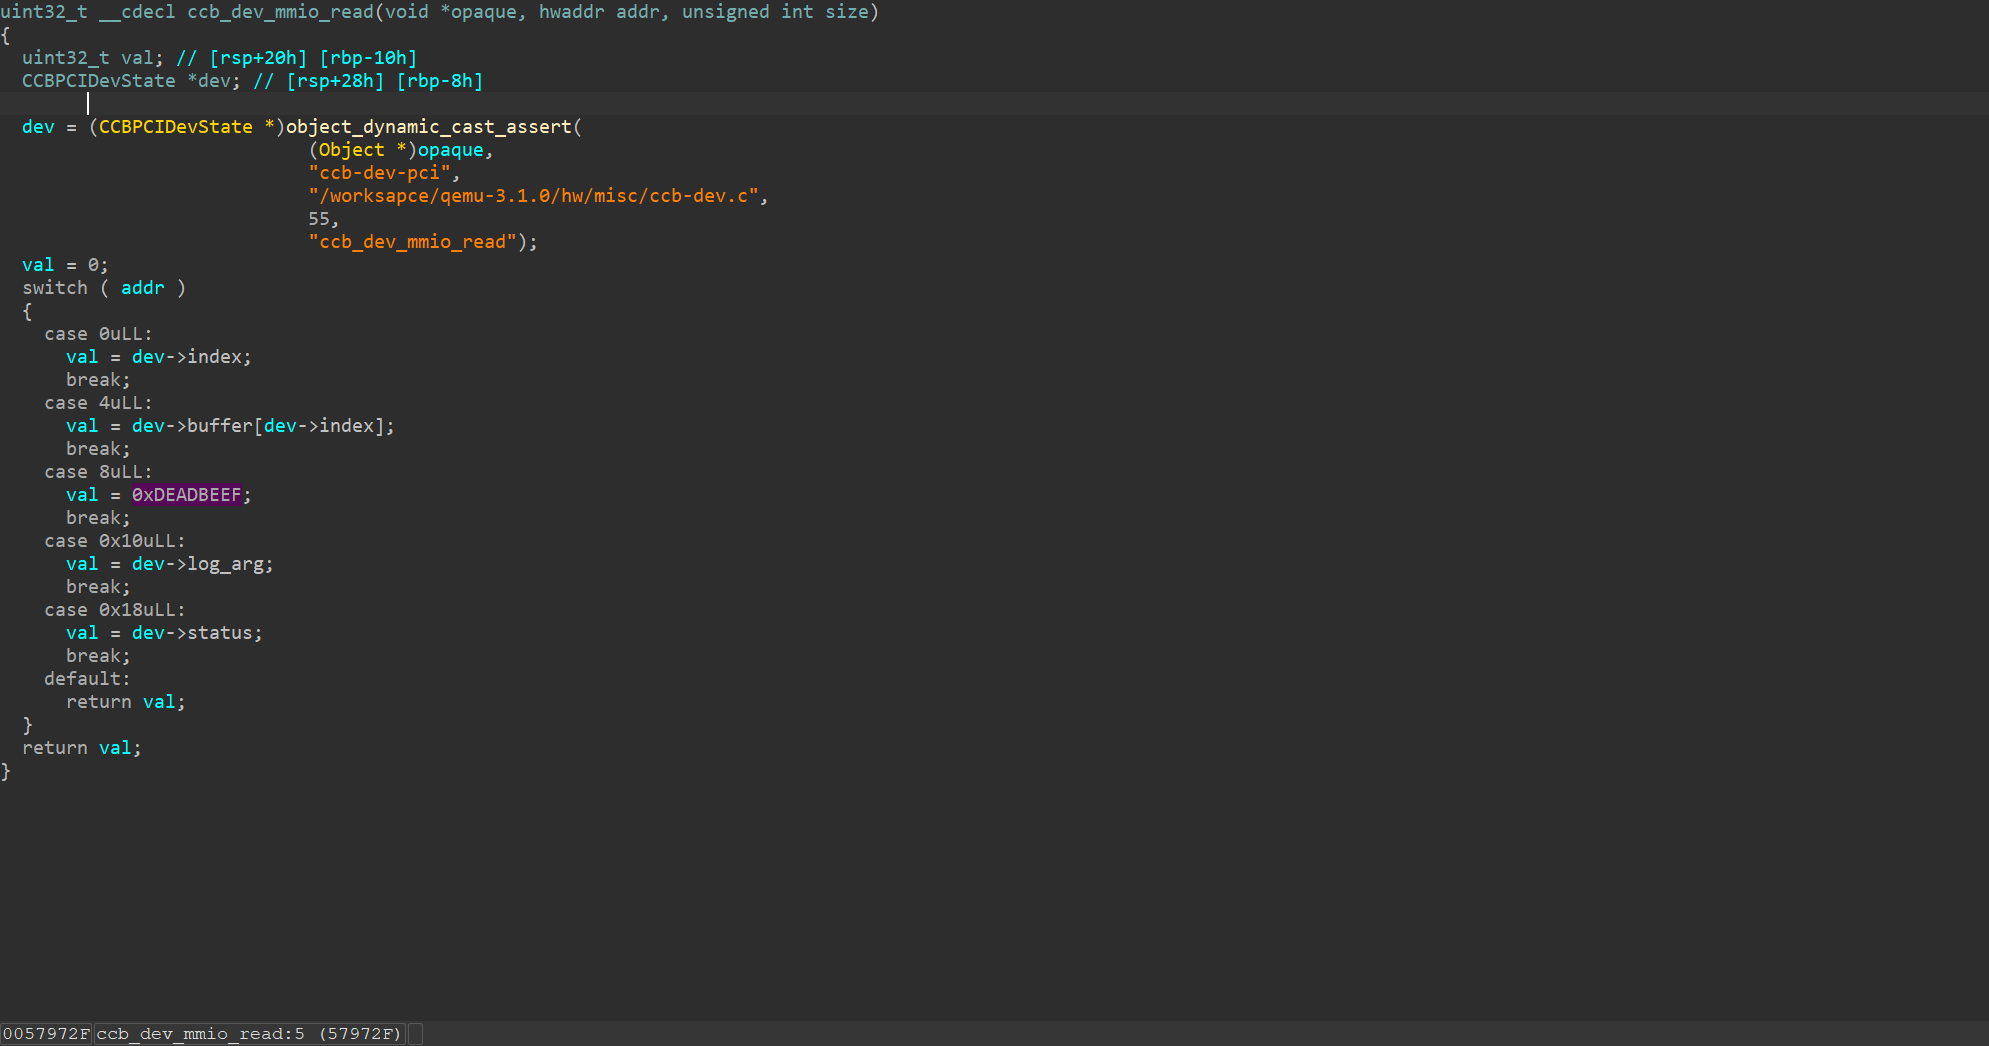
Task: Click the 0057972F address in status bar
Action: (46, 1034)
